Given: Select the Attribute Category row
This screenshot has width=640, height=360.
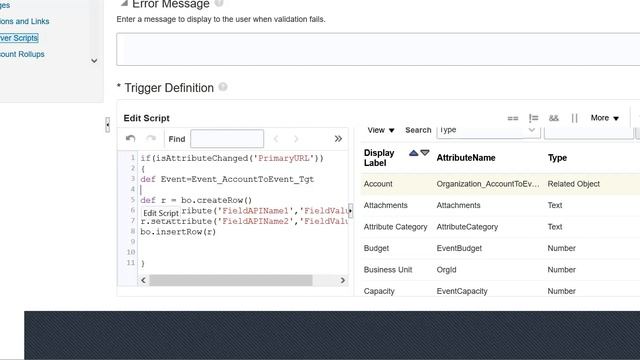Looking at the screenshot, I should tap(500, 227).
